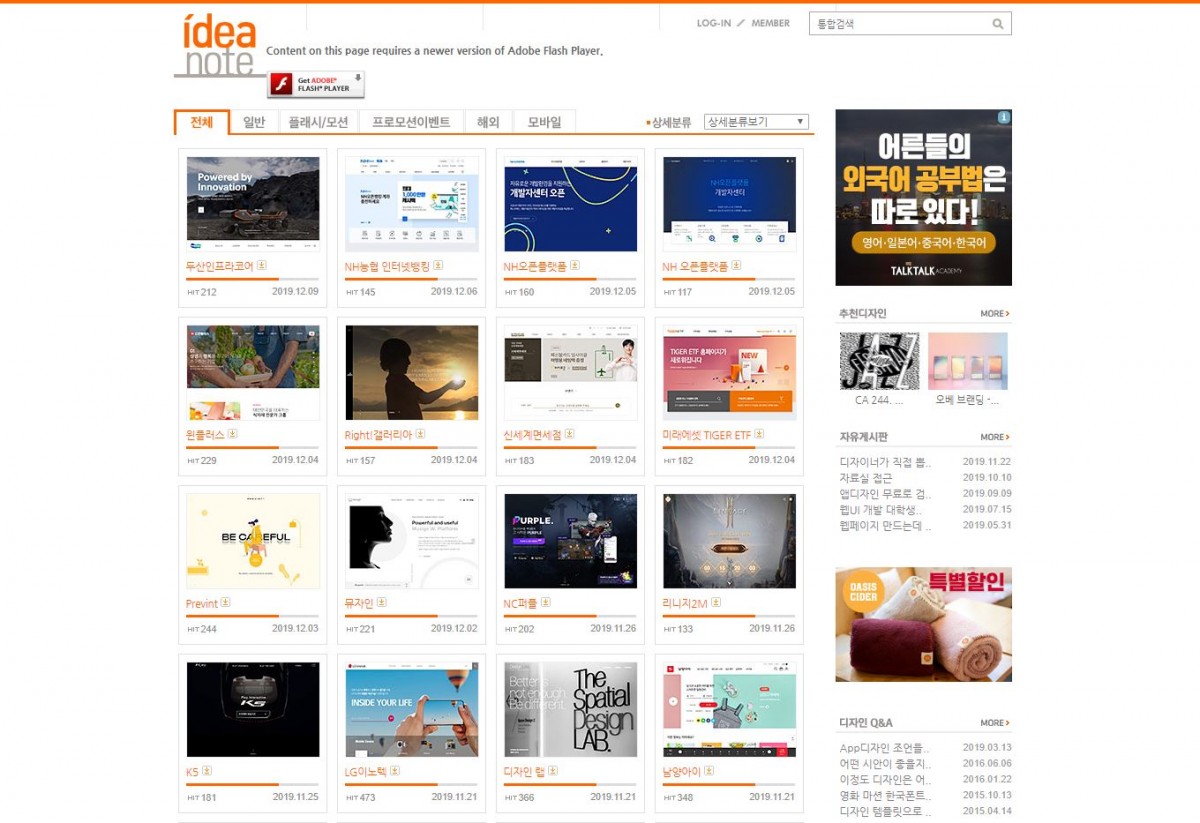The width and height of the screenshot is (1200, 823).
Task: Open post 웹페이지 만드는데 .. dated 2019.05.31
Action: coord(885,526)
